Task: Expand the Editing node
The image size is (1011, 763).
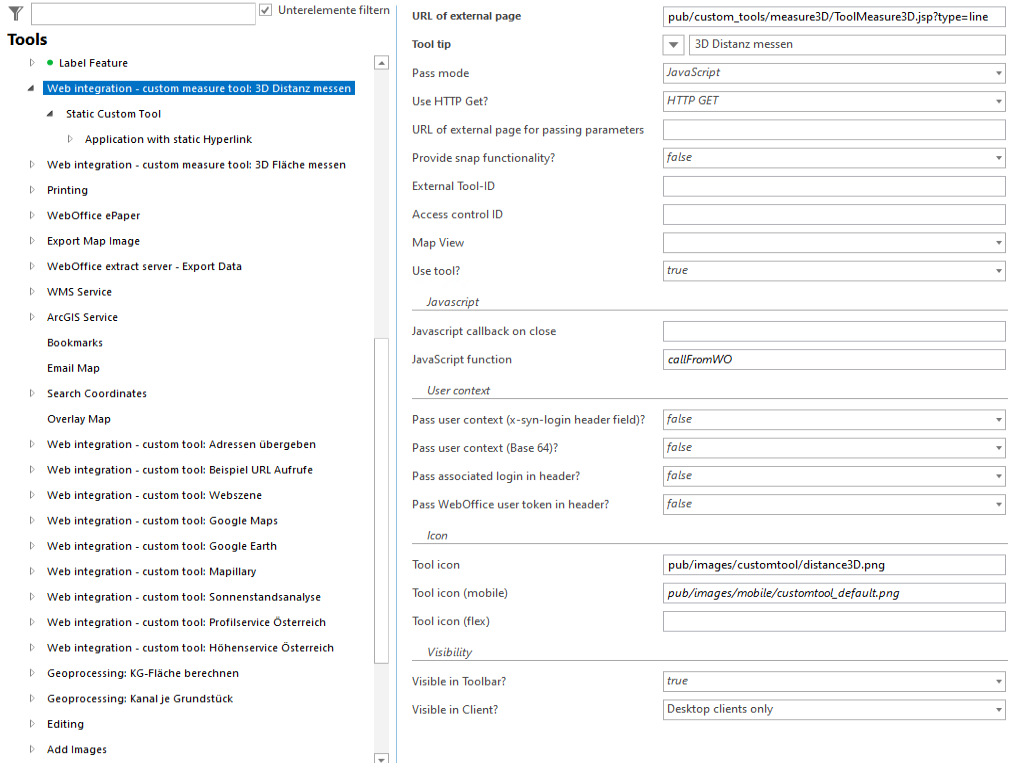Action: (31, 724)
